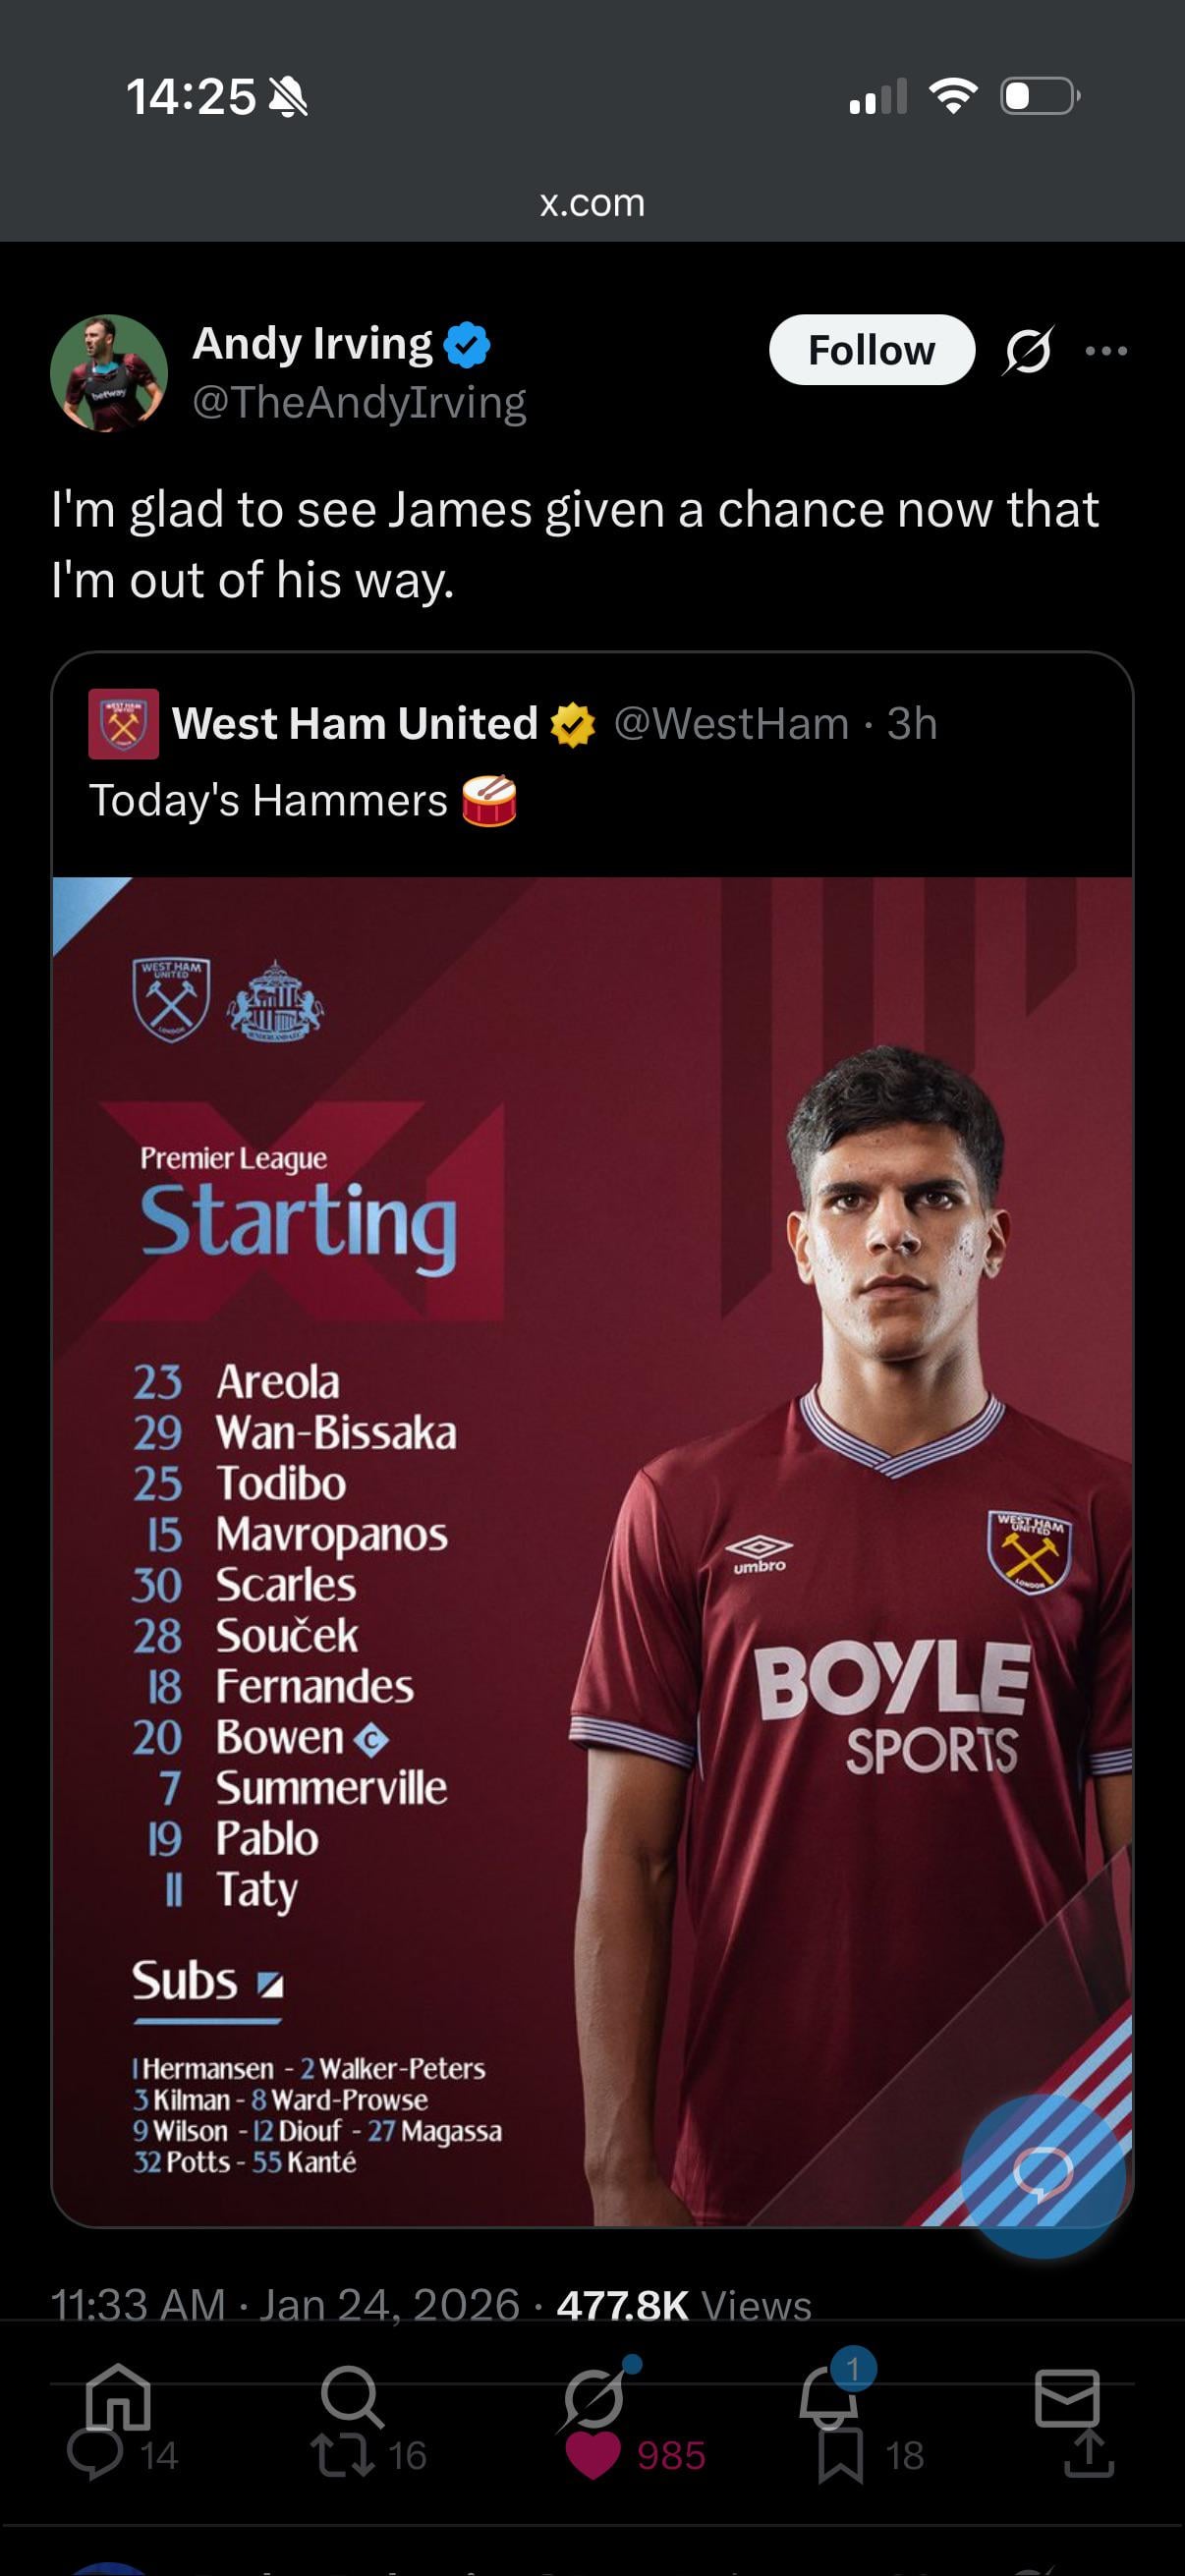Click the Follow button for Andy Irving
The width and height of the screenshot is (1185, 2576).
(x=871, y=350)
